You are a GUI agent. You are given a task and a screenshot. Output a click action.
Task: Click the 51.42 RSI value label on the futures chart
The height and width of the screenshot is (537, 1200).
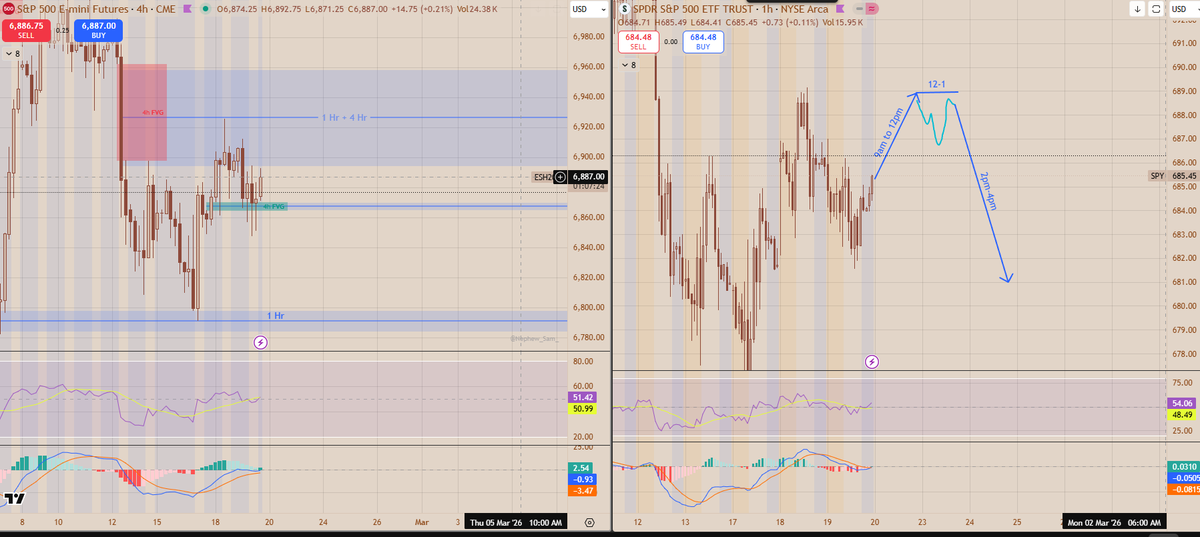tap(581, 397)
